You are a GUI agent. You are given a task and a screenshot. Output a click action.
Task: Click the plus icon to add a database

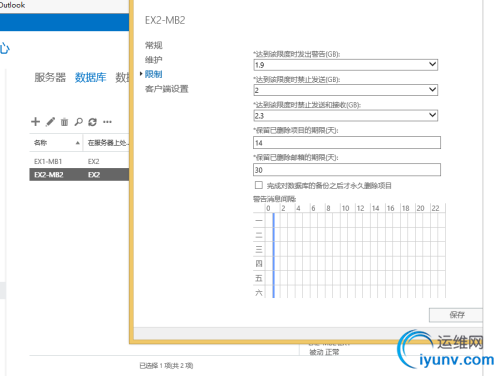[x=35, y=122]
